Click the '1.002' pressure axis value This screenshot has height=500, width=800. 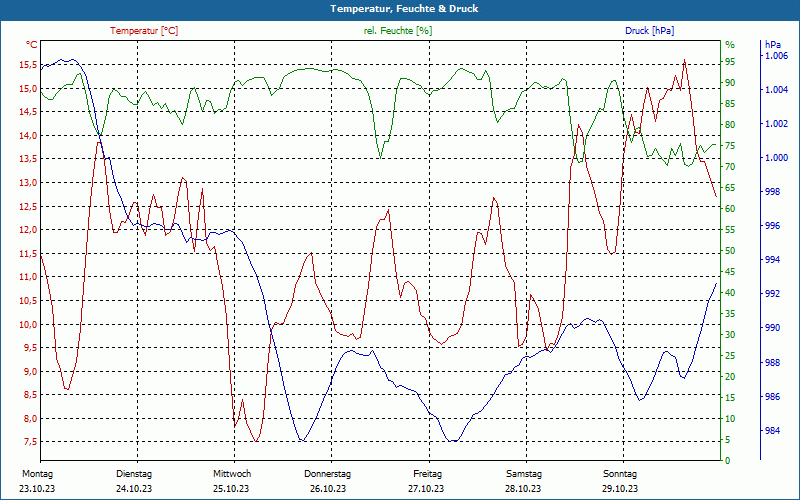coord(777,124)
